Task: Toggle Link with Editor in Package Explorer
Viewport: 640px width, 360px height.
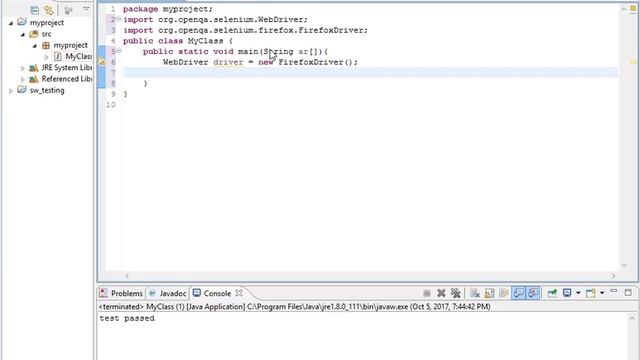Action: tap(49, 10)
